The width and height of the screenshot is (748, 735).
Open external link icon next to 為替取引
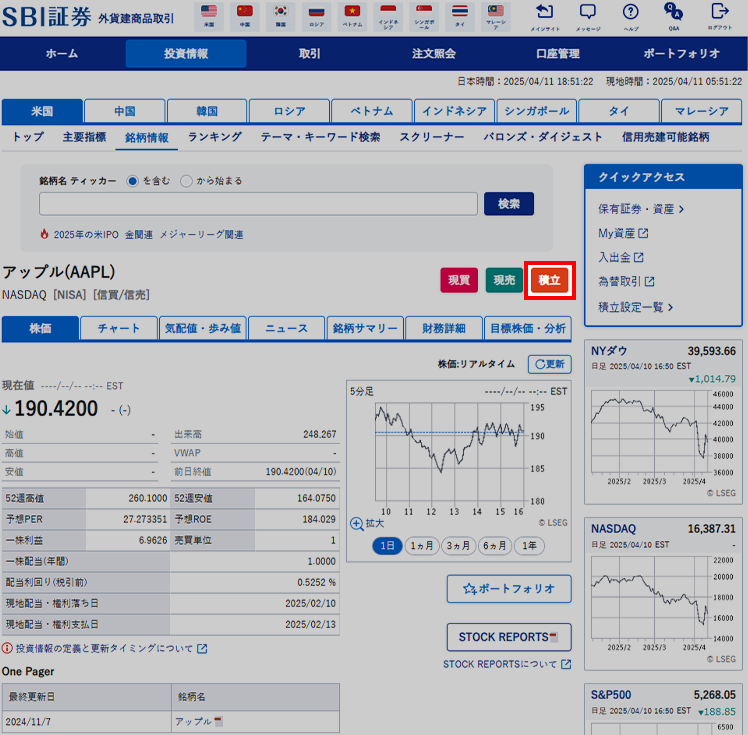649,282
